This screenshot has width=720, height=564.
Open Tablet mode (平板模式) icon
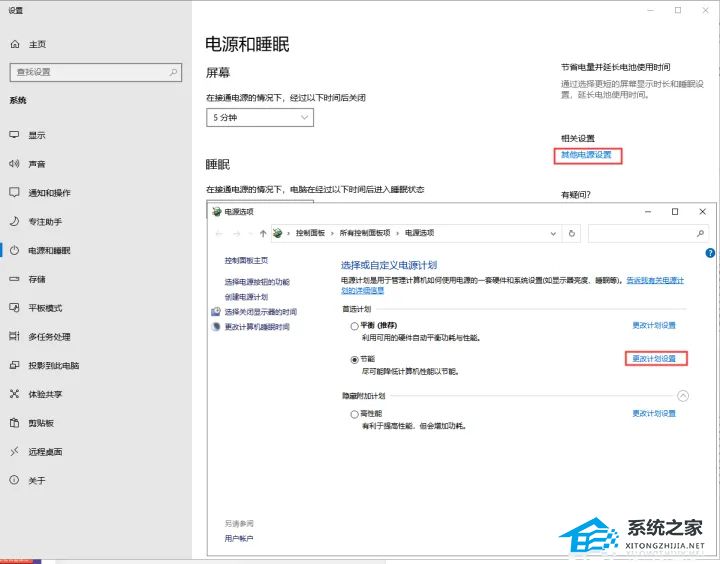click(x=15, y=307)
